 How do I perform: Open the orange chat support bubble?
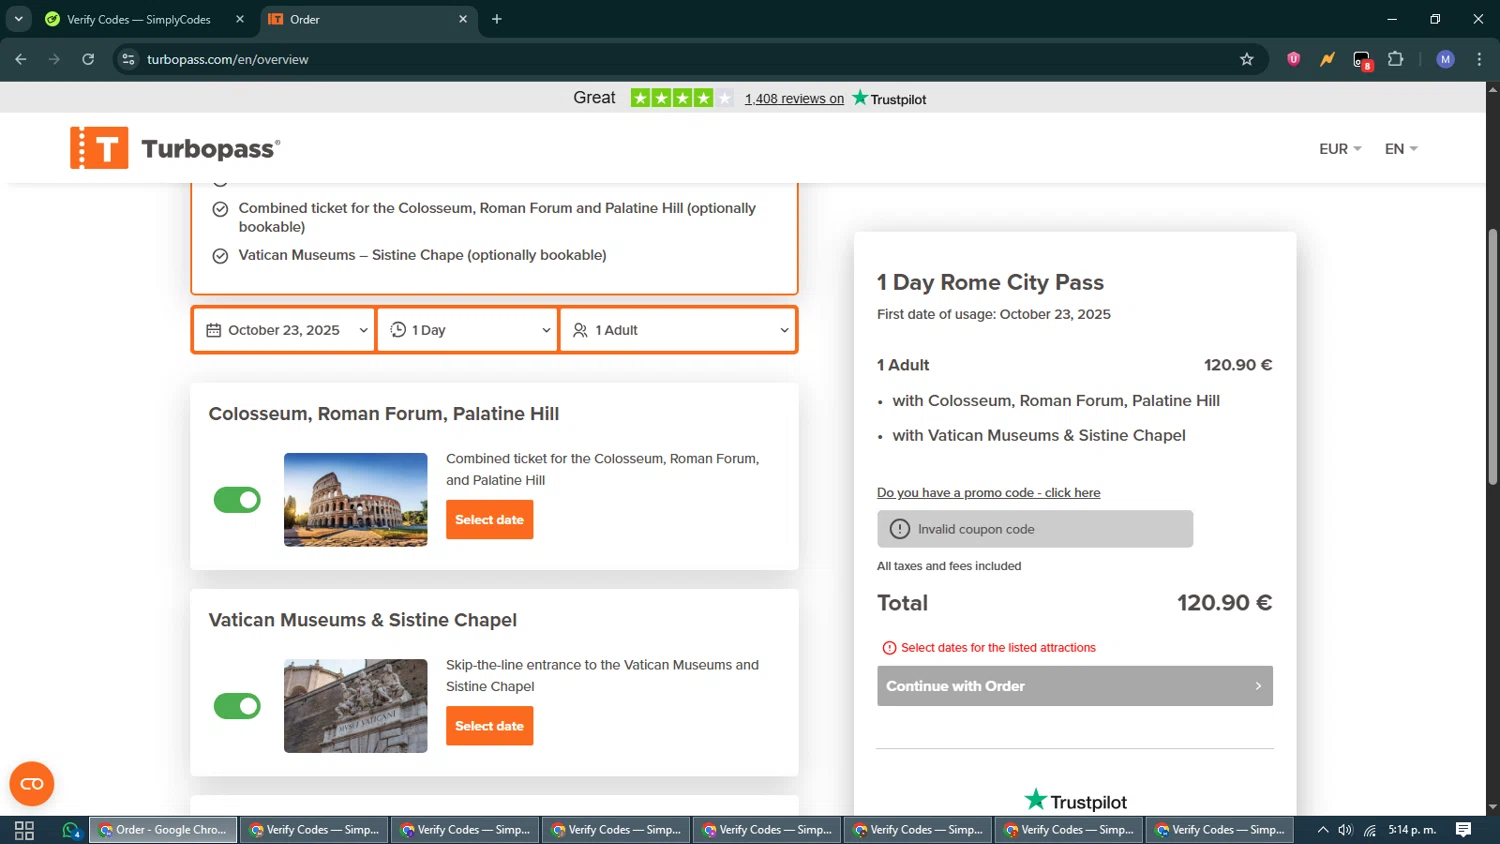coord(32,784)
